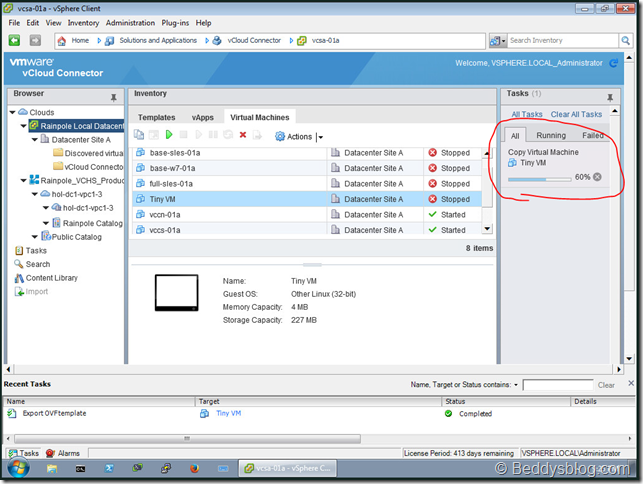Click the recent tasks filter text field
643x484 pixels.
(x=558, y=385)
